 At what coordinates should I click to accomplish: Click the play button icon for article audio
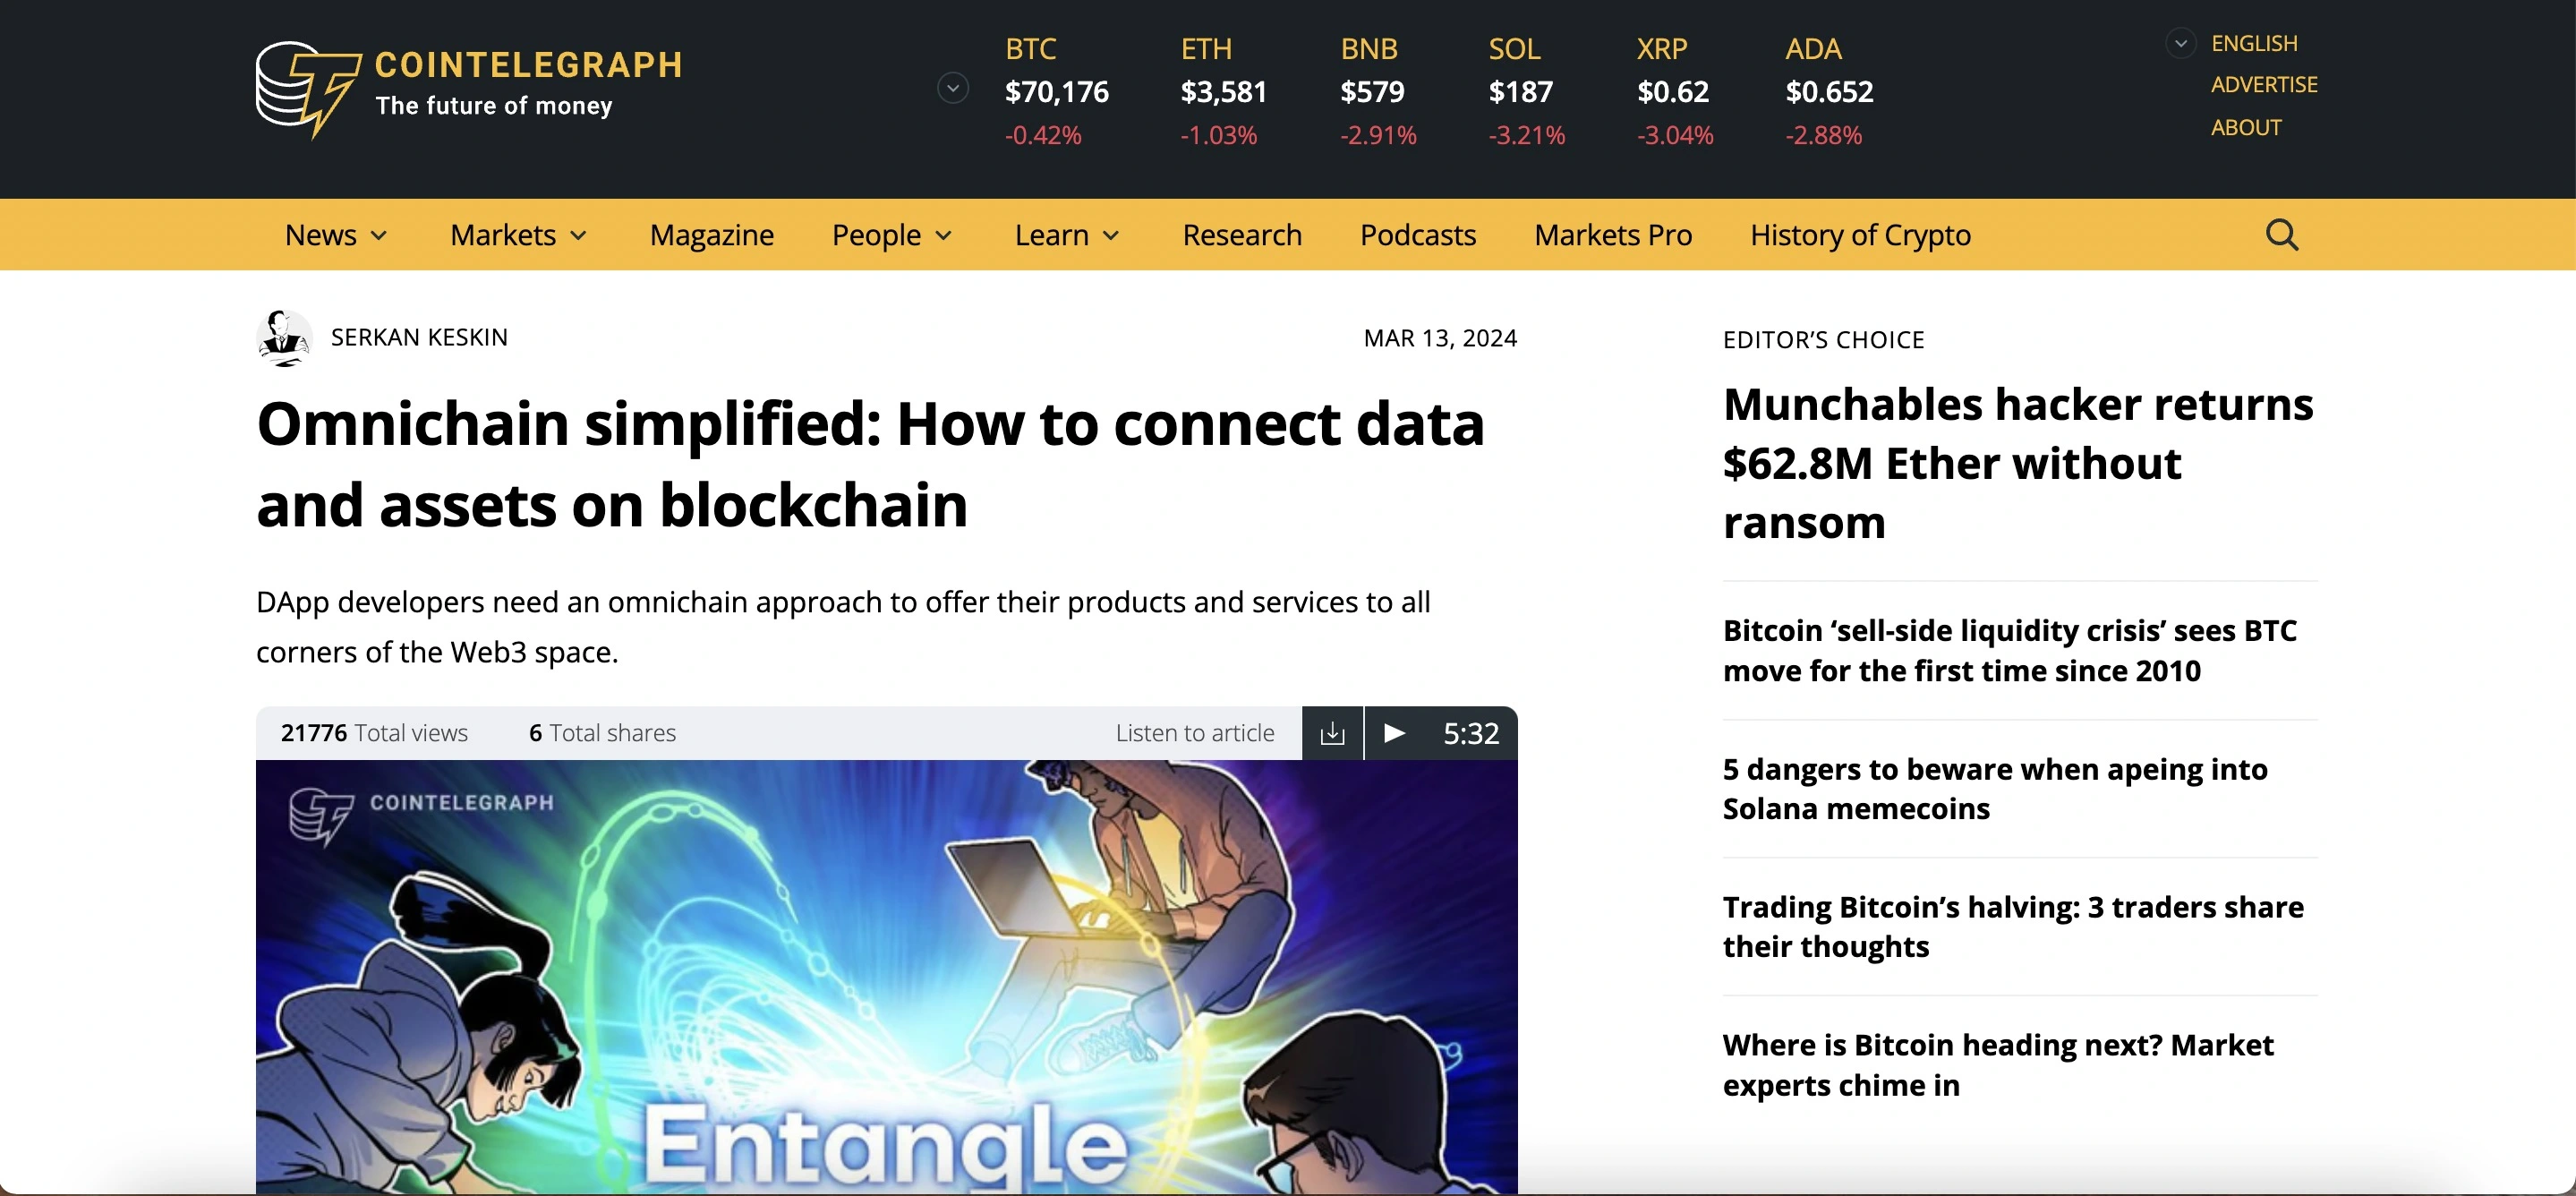click(1393, 731)
